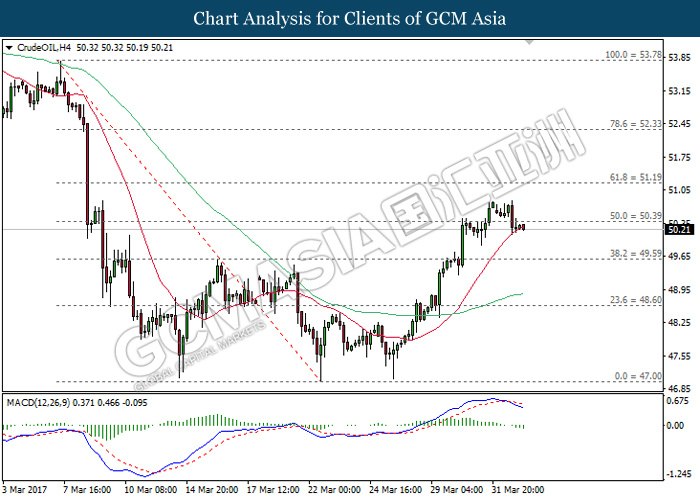Click the 53.15 price axis value
Image resolution: width=700 pixels, height=500 pixels.
pos(679,91)
